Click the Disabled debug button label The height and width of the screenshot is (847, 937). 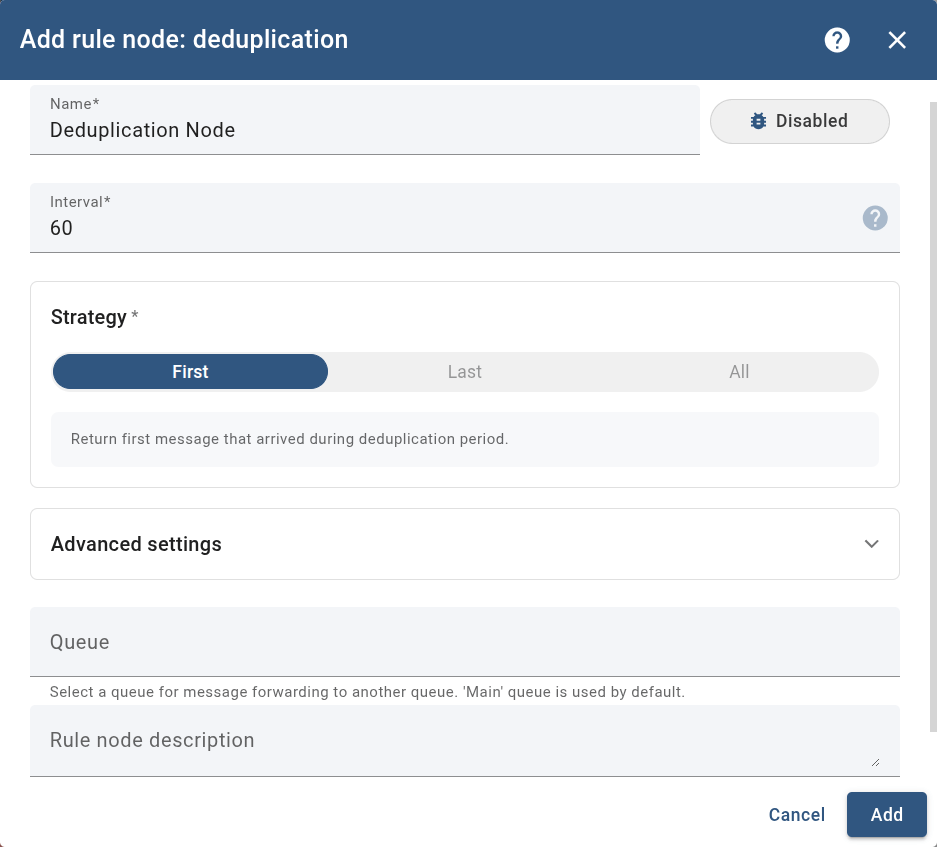[x=812, y=121]
